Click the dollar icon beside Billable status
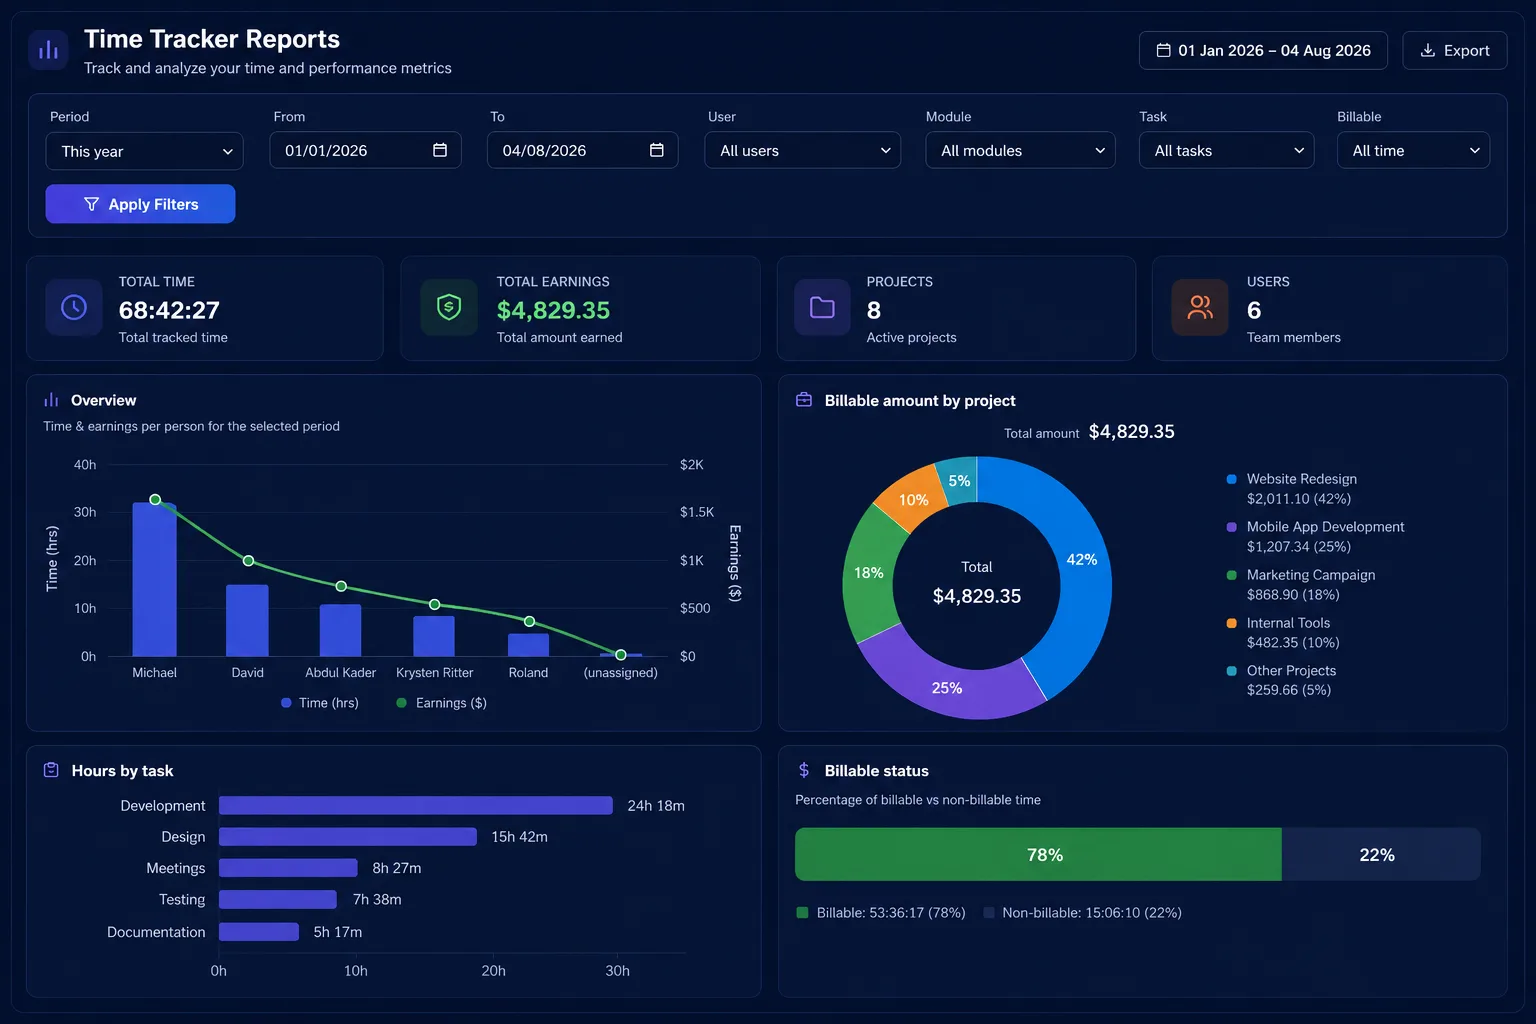This screenshot has width=1536, height=1024. pyautogui.click(x=804, y=770)
